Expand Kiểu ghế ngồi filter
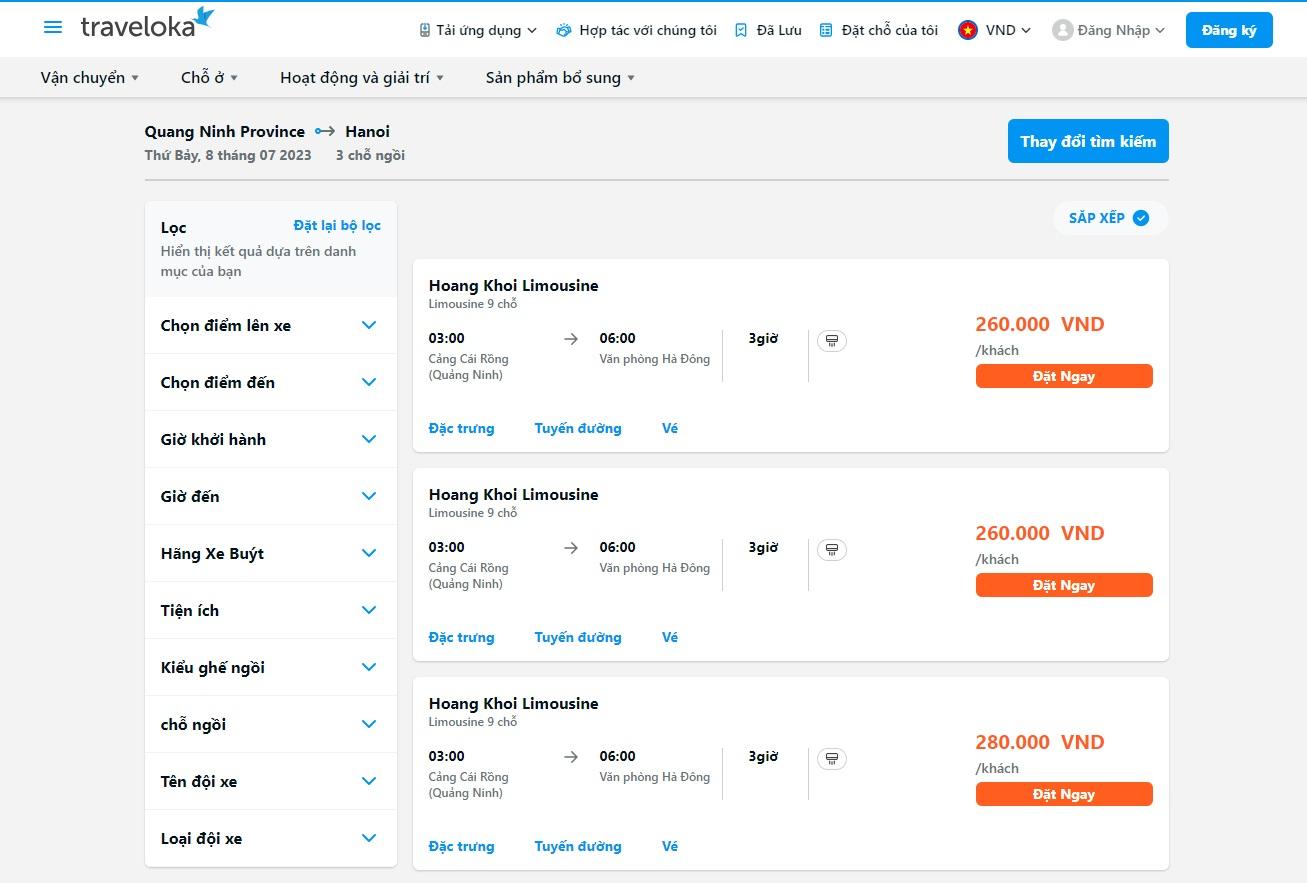Image resolution: width=1307 pixels, height=883 pixels. pyautogui.click(x=271, y=667)
